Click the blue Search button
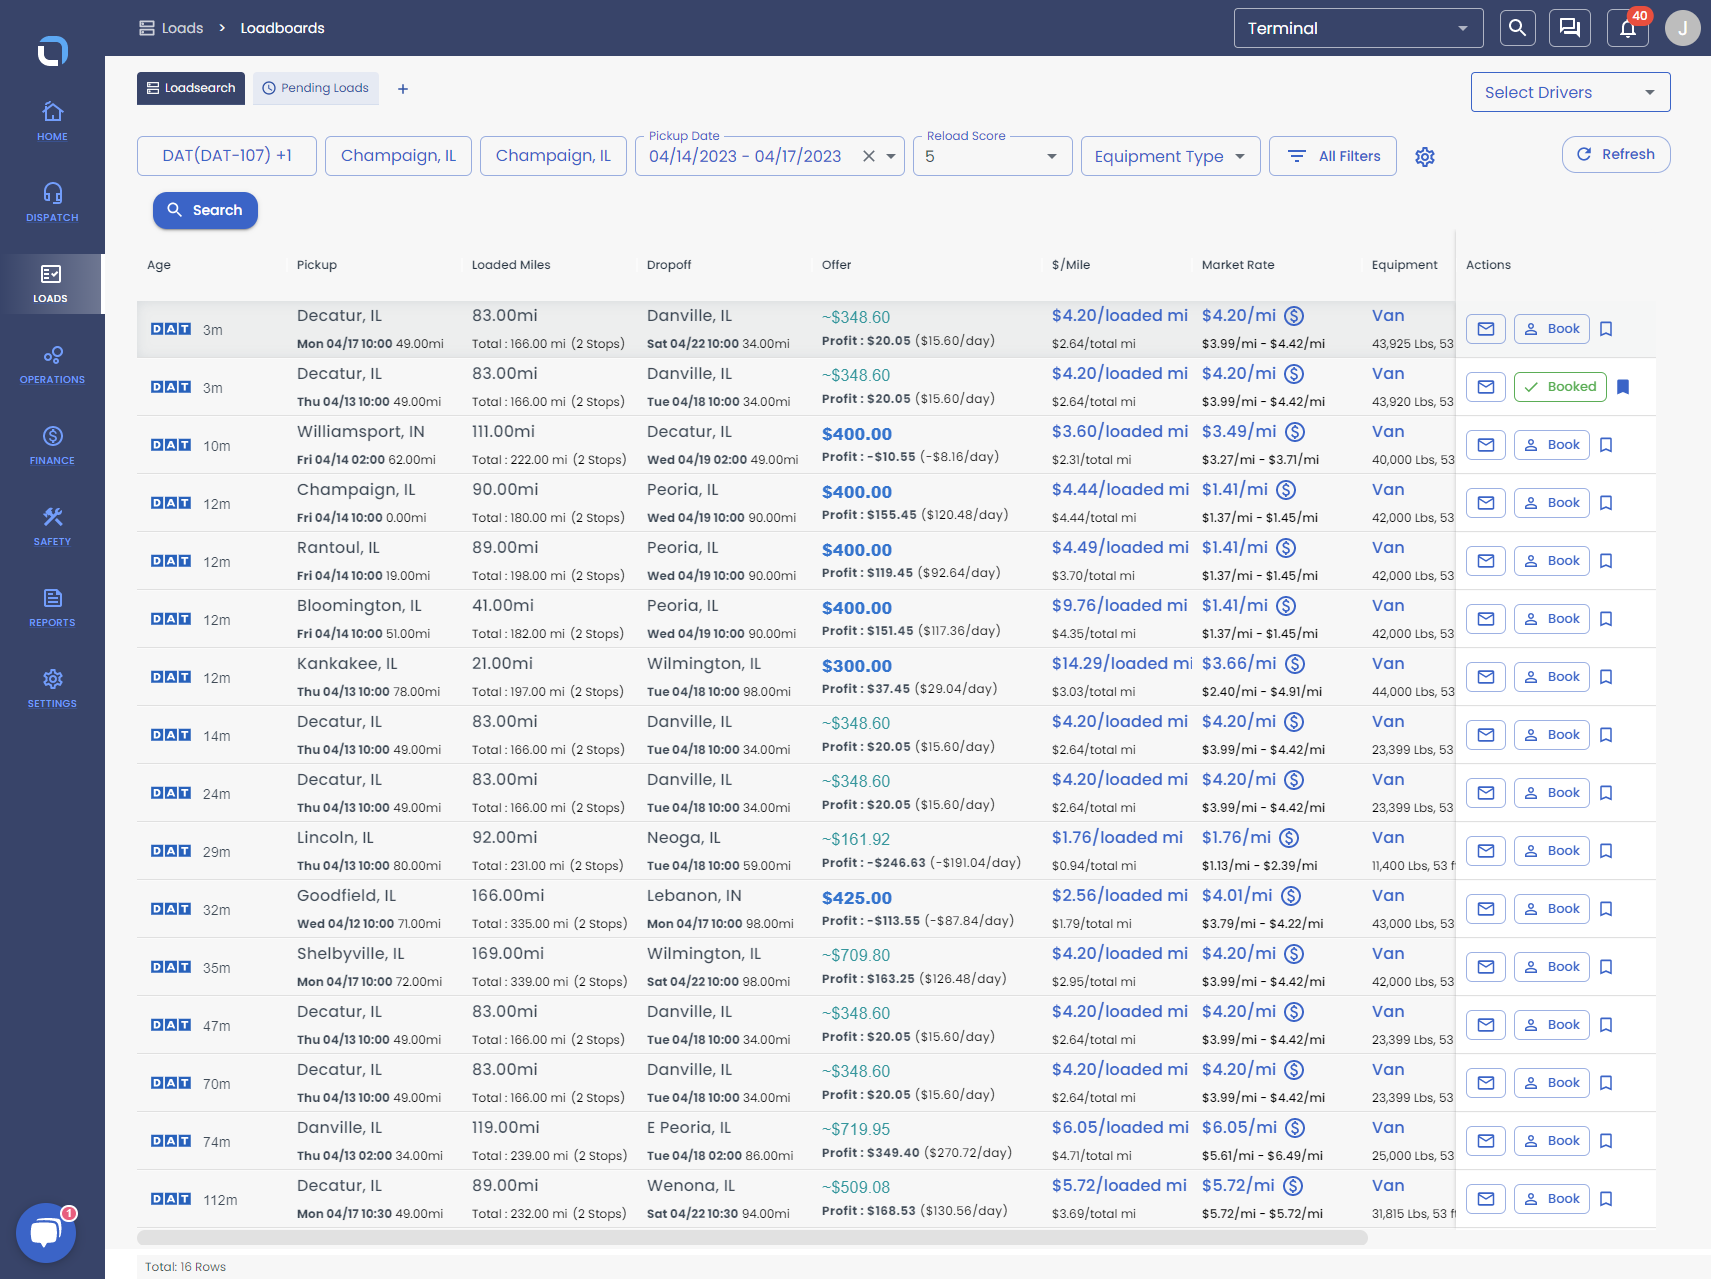 205,210
